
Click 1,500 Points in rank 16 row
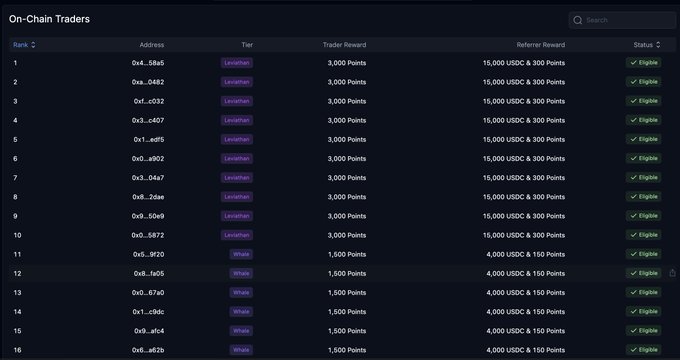347,350
